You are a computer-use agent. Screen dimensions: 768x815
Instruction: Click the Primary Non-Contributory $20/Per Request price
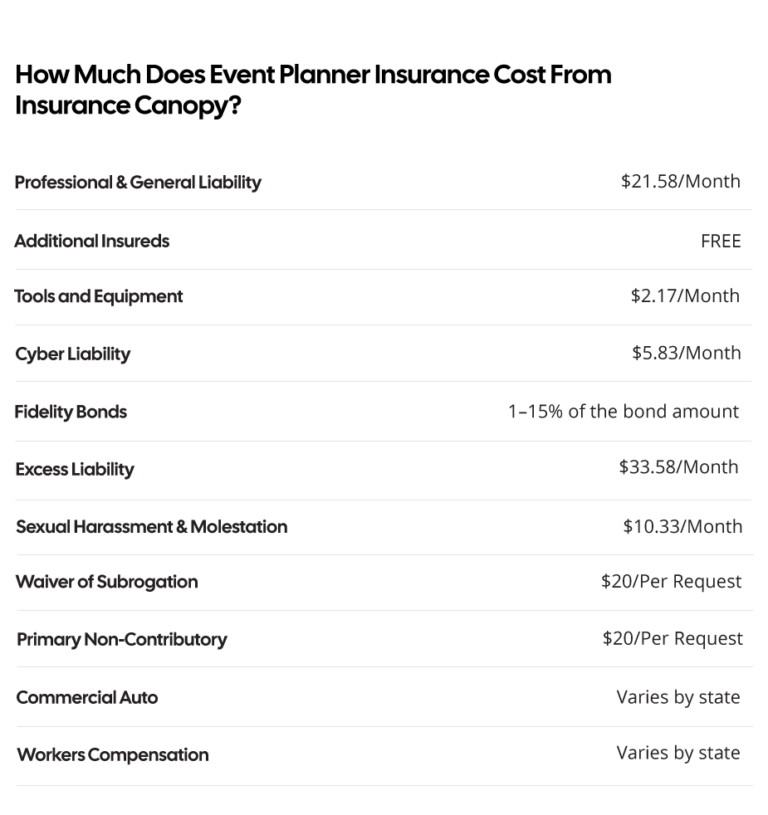tap(672, 638)
